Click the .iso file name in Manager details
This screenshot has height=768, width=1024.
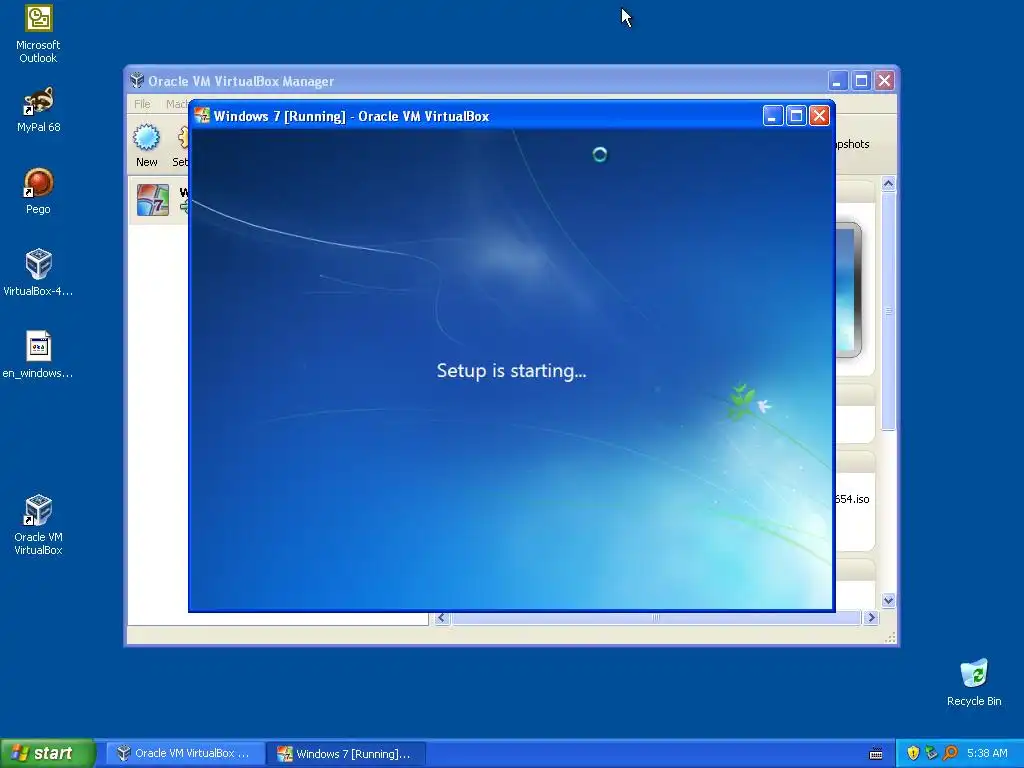coord(852,499)
